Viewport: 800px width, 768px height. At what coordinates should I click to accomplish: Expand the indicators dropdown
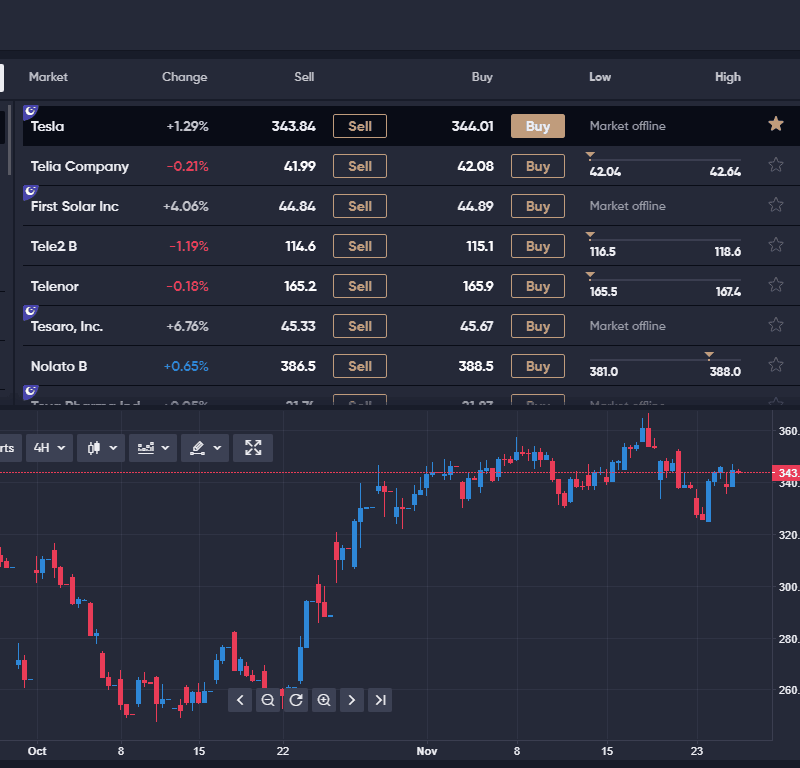pyautogui.click(x=153, y=448)
